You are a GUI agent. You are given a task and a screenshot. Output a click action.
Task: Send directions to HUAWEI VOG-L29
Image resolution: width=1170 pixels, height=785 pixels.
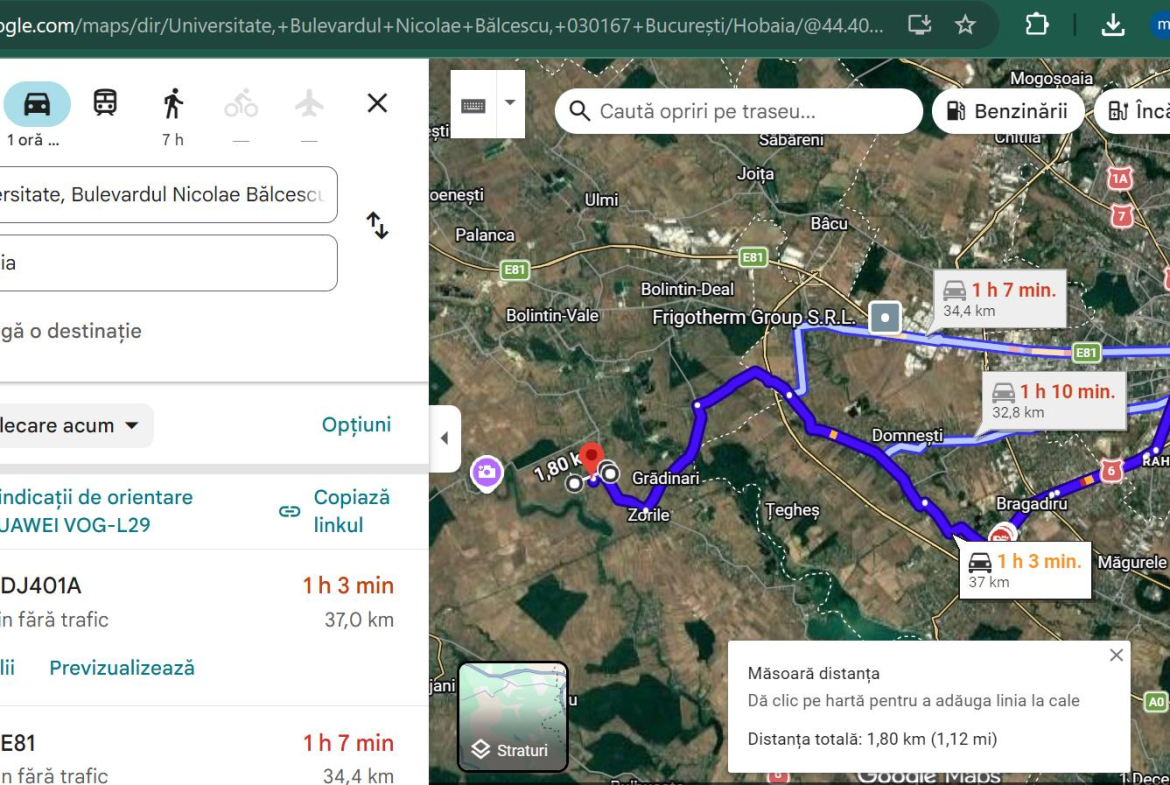click(x=96, y=511)
